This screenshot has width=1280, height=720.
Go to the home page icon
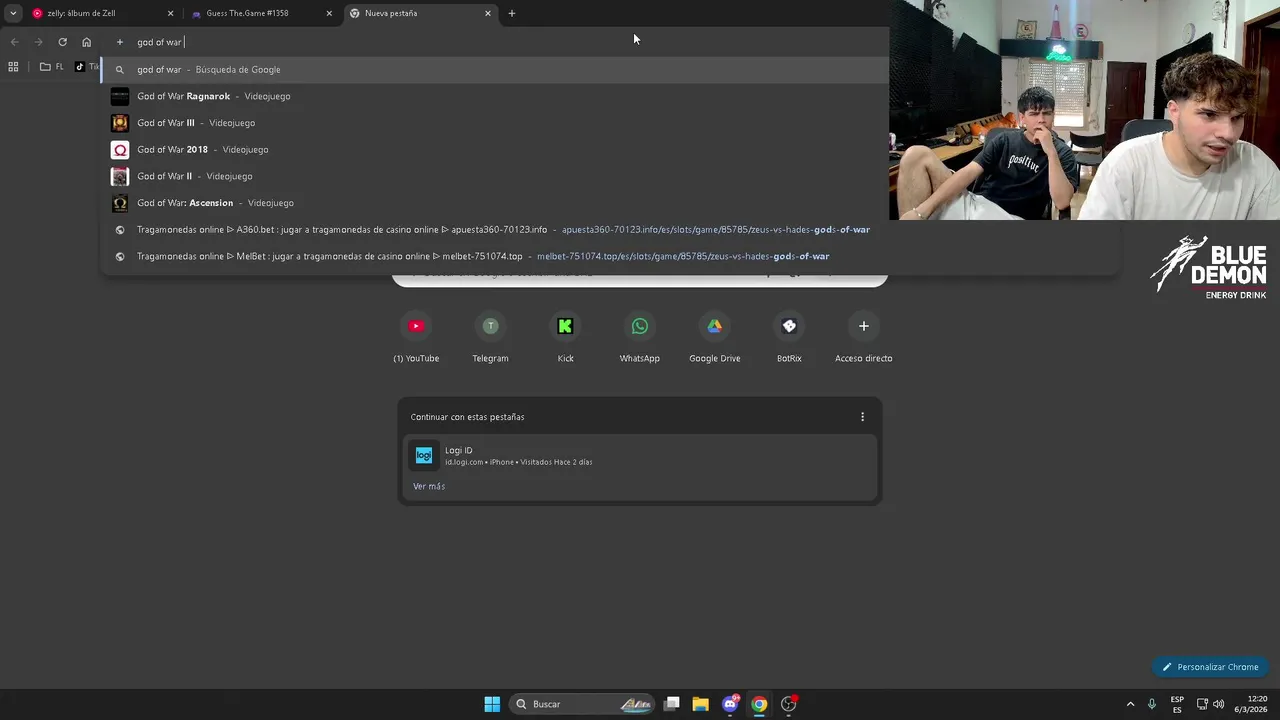[87, 42]
